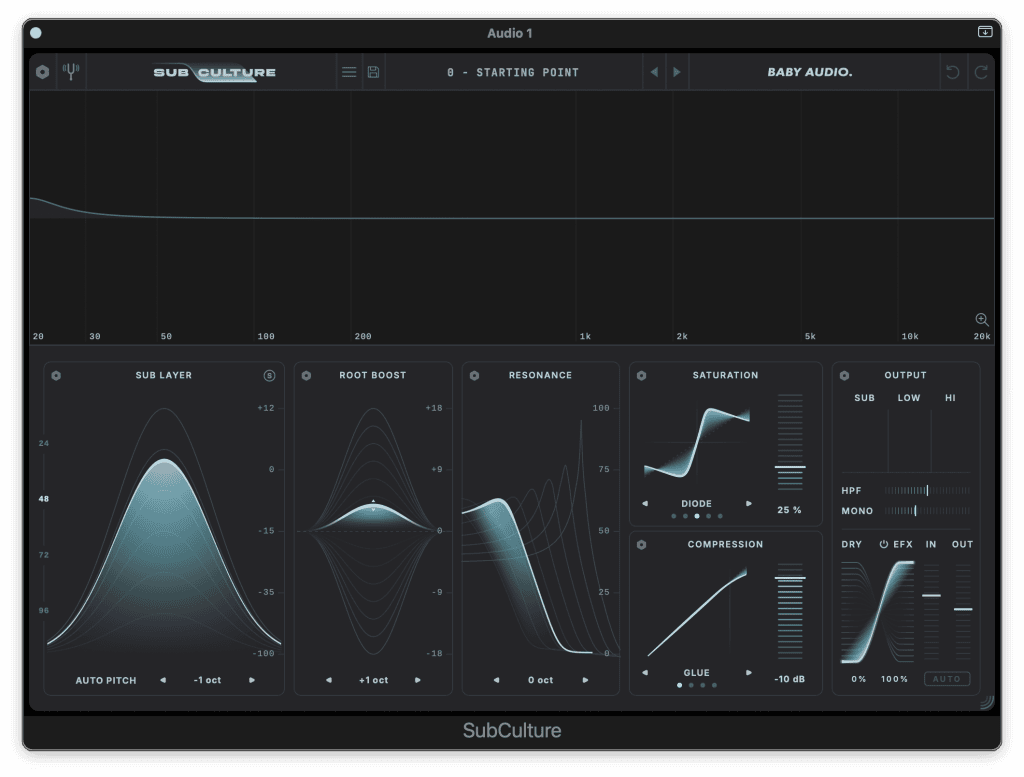Click the '+1 oct' Root Boost value
The height and width of the screenshot is (777, 1024).
(374, 680)
